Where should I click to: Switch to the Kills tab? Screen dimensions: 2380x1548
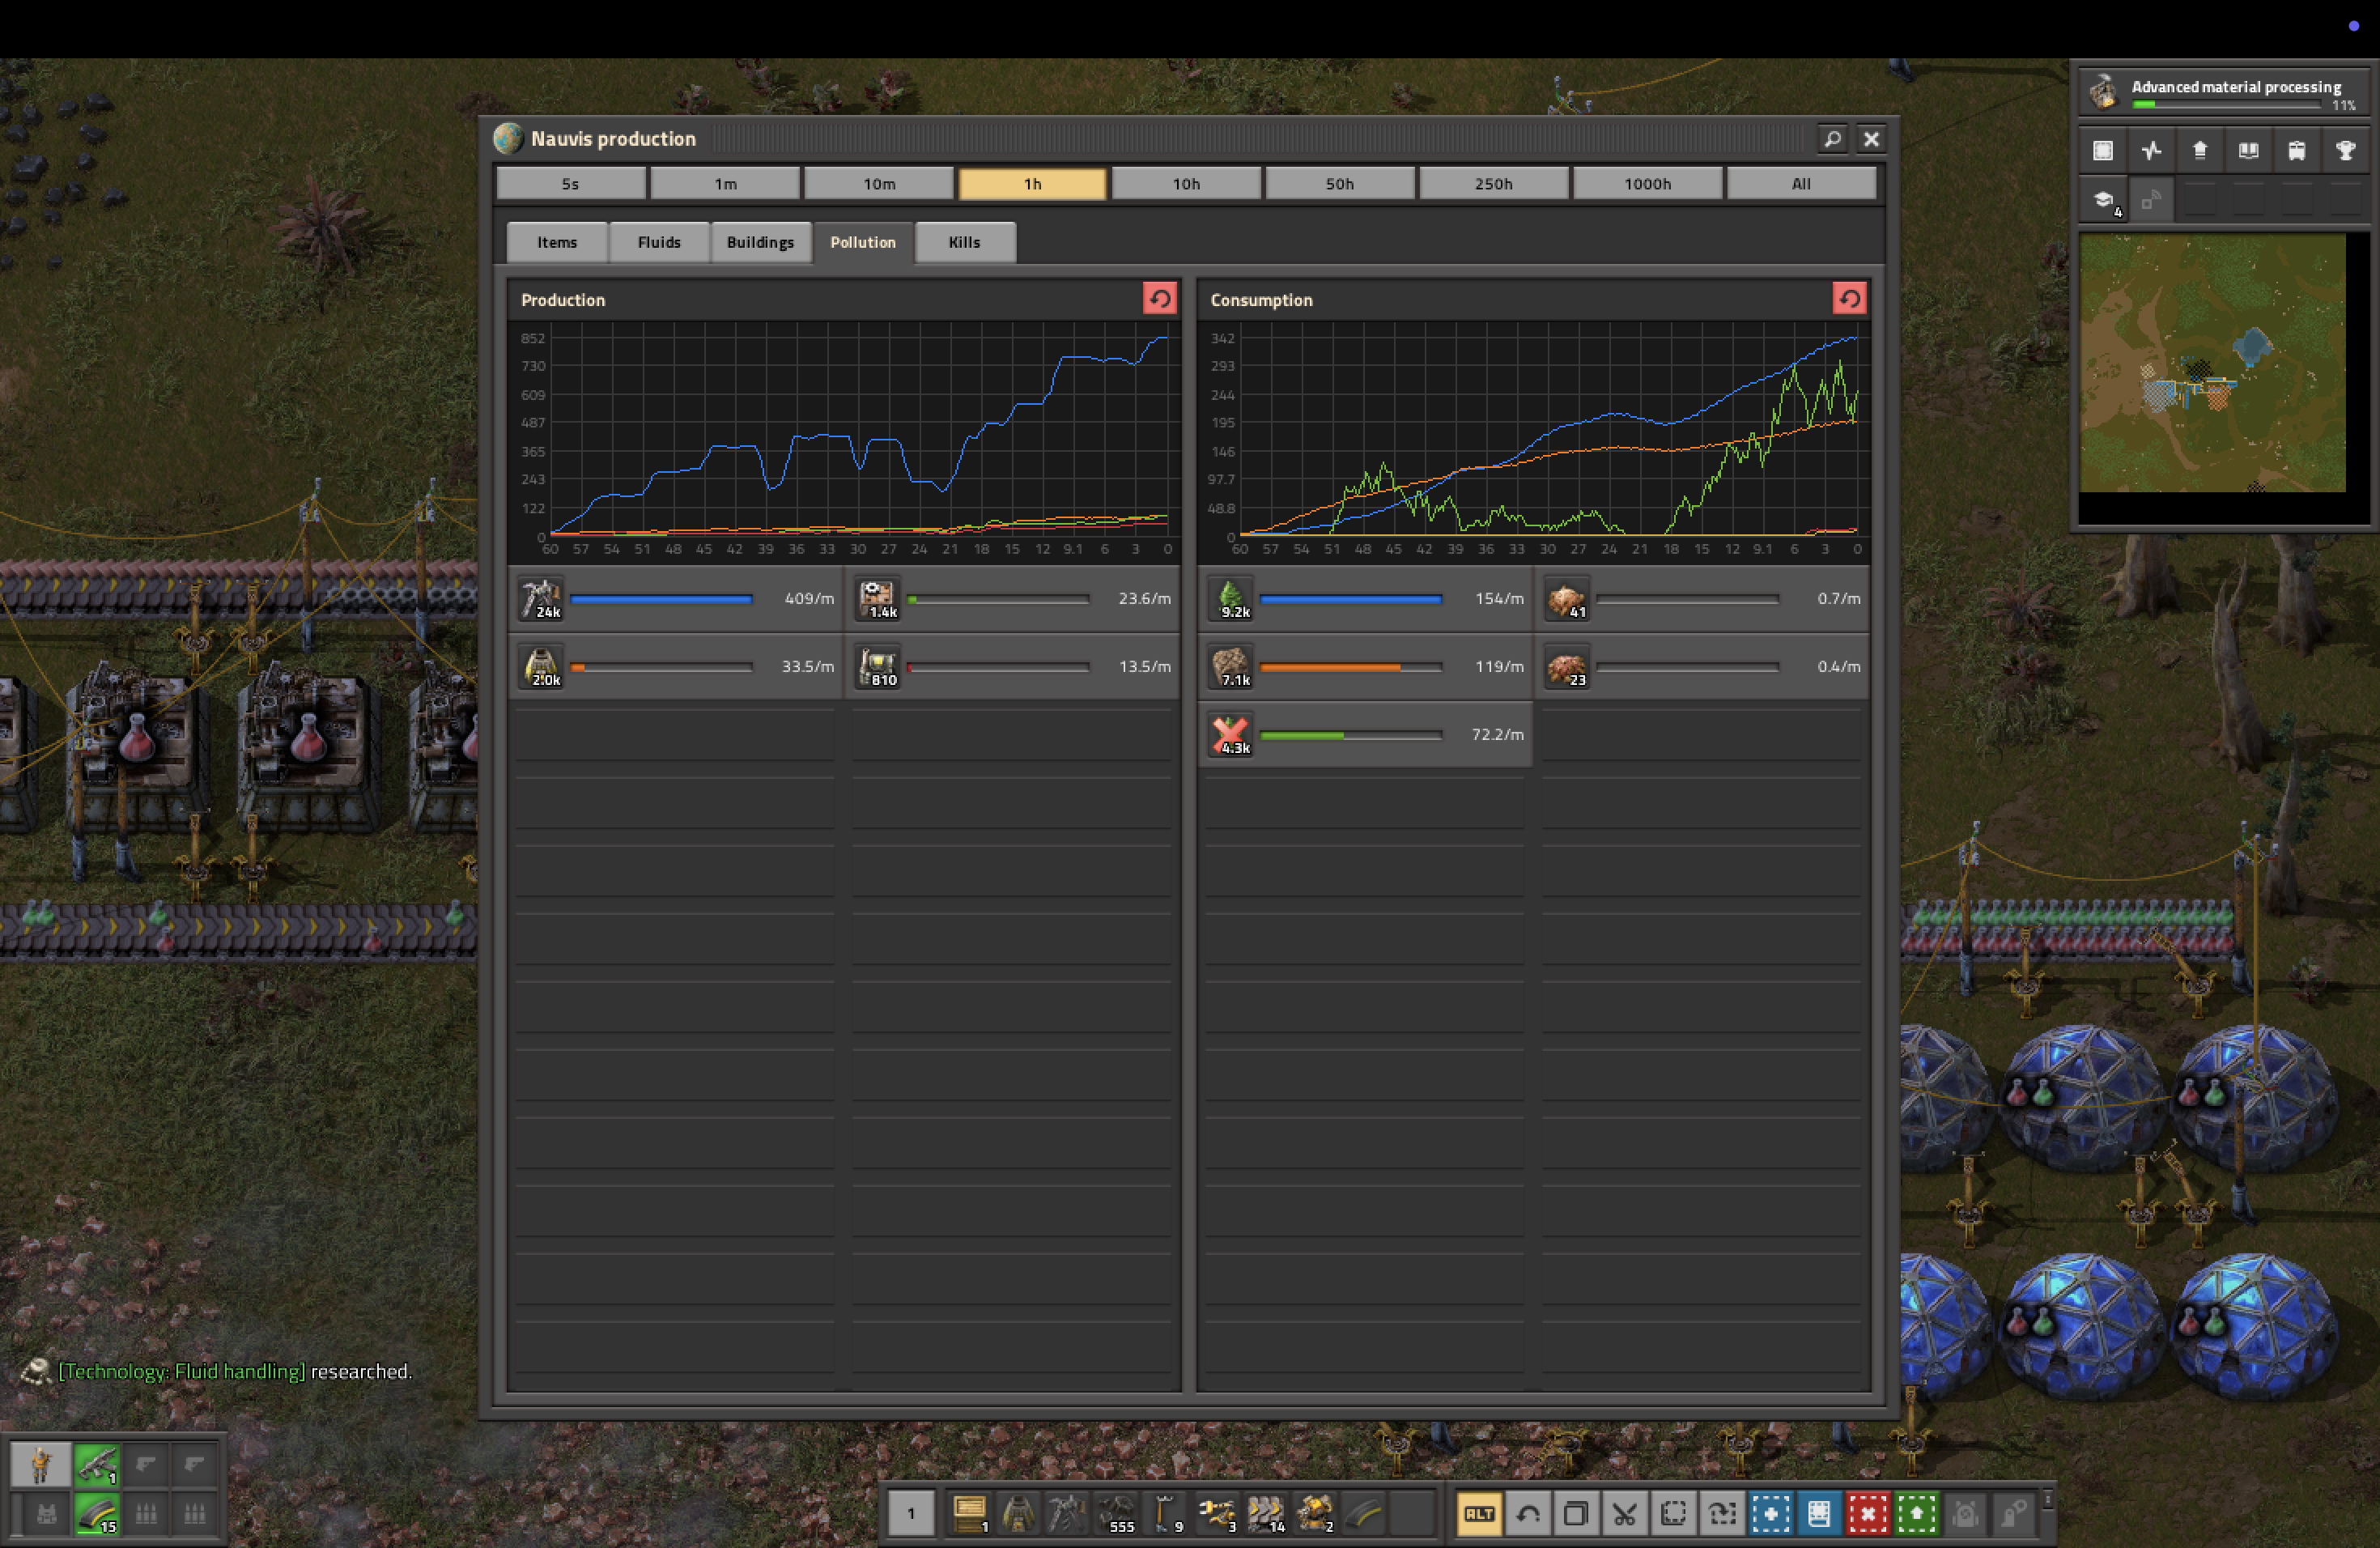pos(965,243)
